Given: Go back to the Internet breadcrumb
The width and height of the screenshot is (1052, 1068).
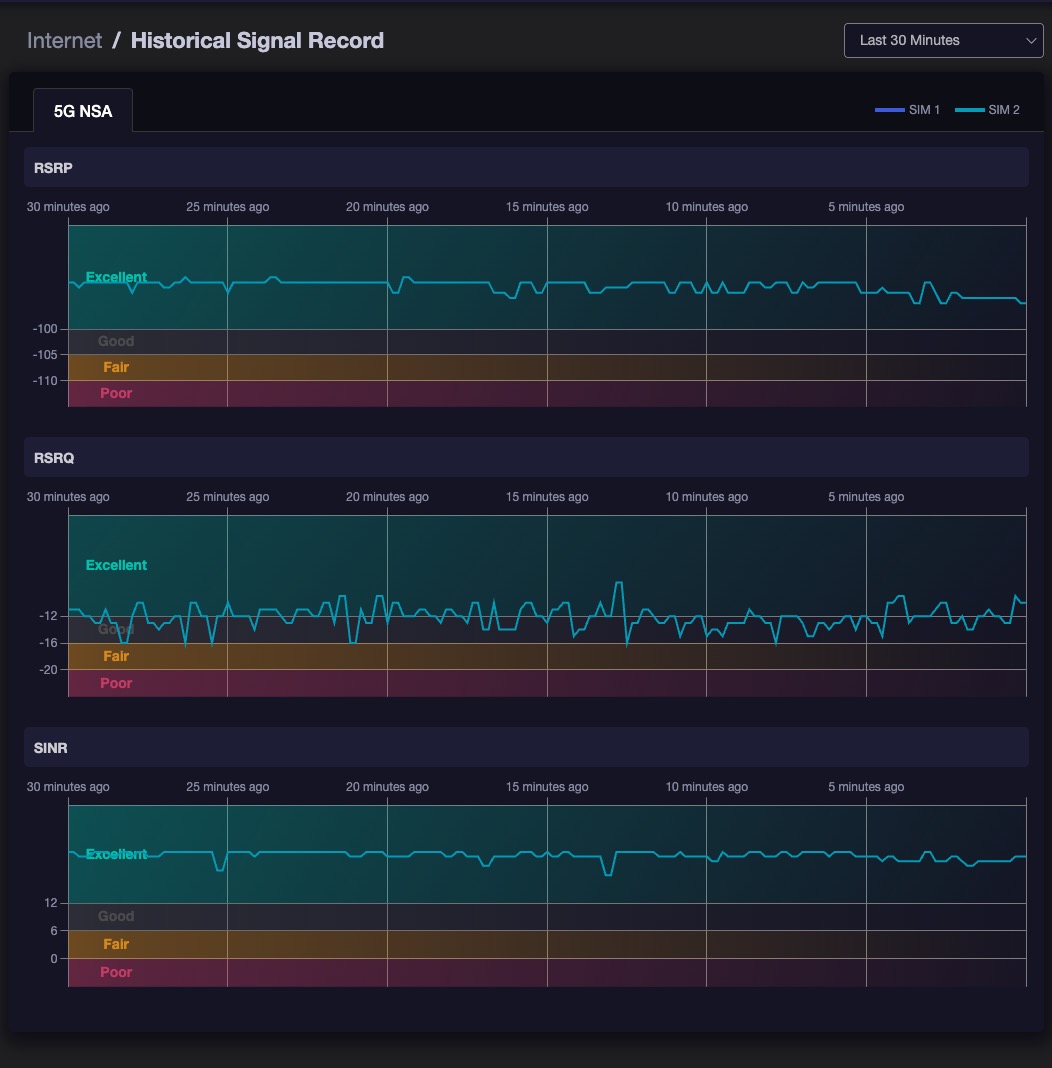Looking at the screenshot, I should (64, 41).
